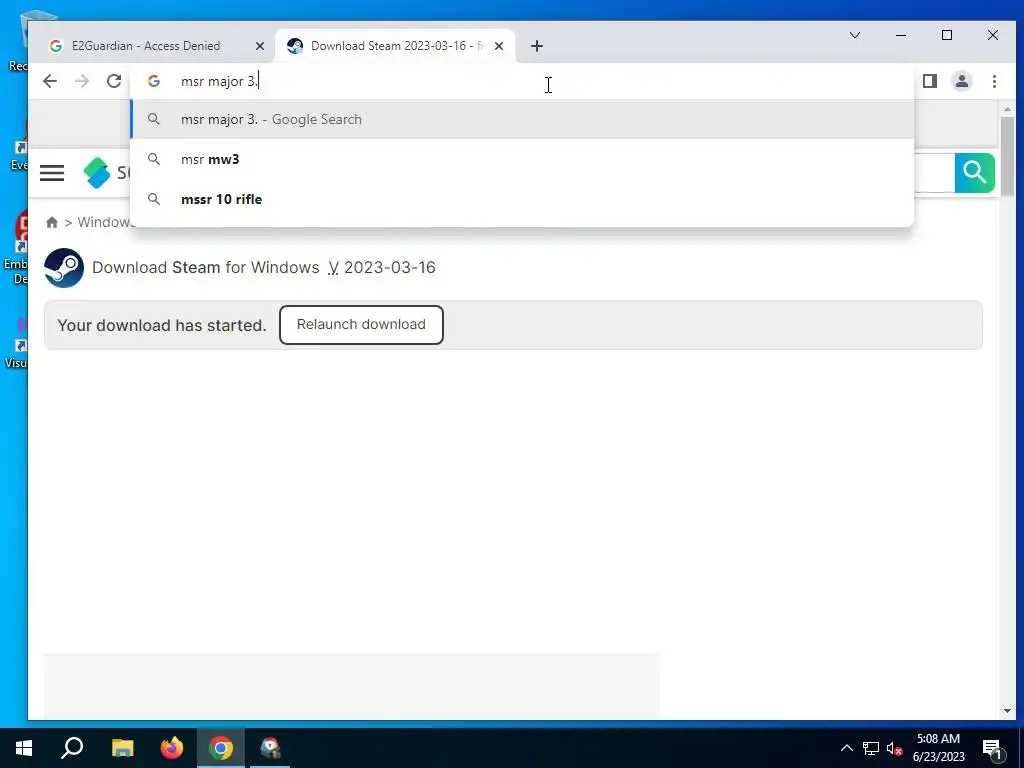Click the muted volume tray icon

coord(894,748)
